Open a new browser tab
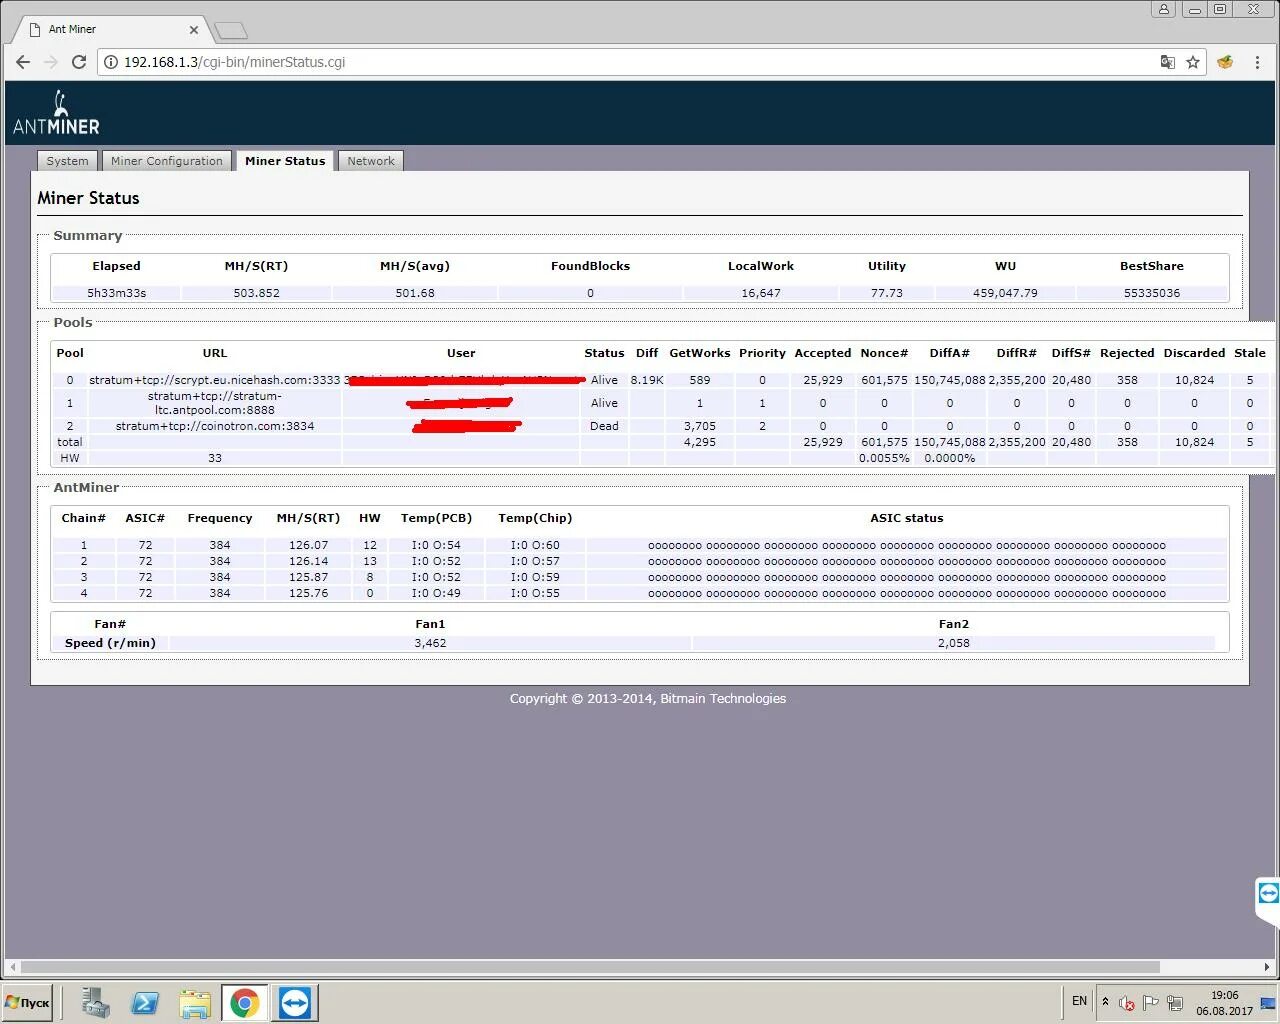Viewport: 1280px width, 1024px height. tap(230, 30)
